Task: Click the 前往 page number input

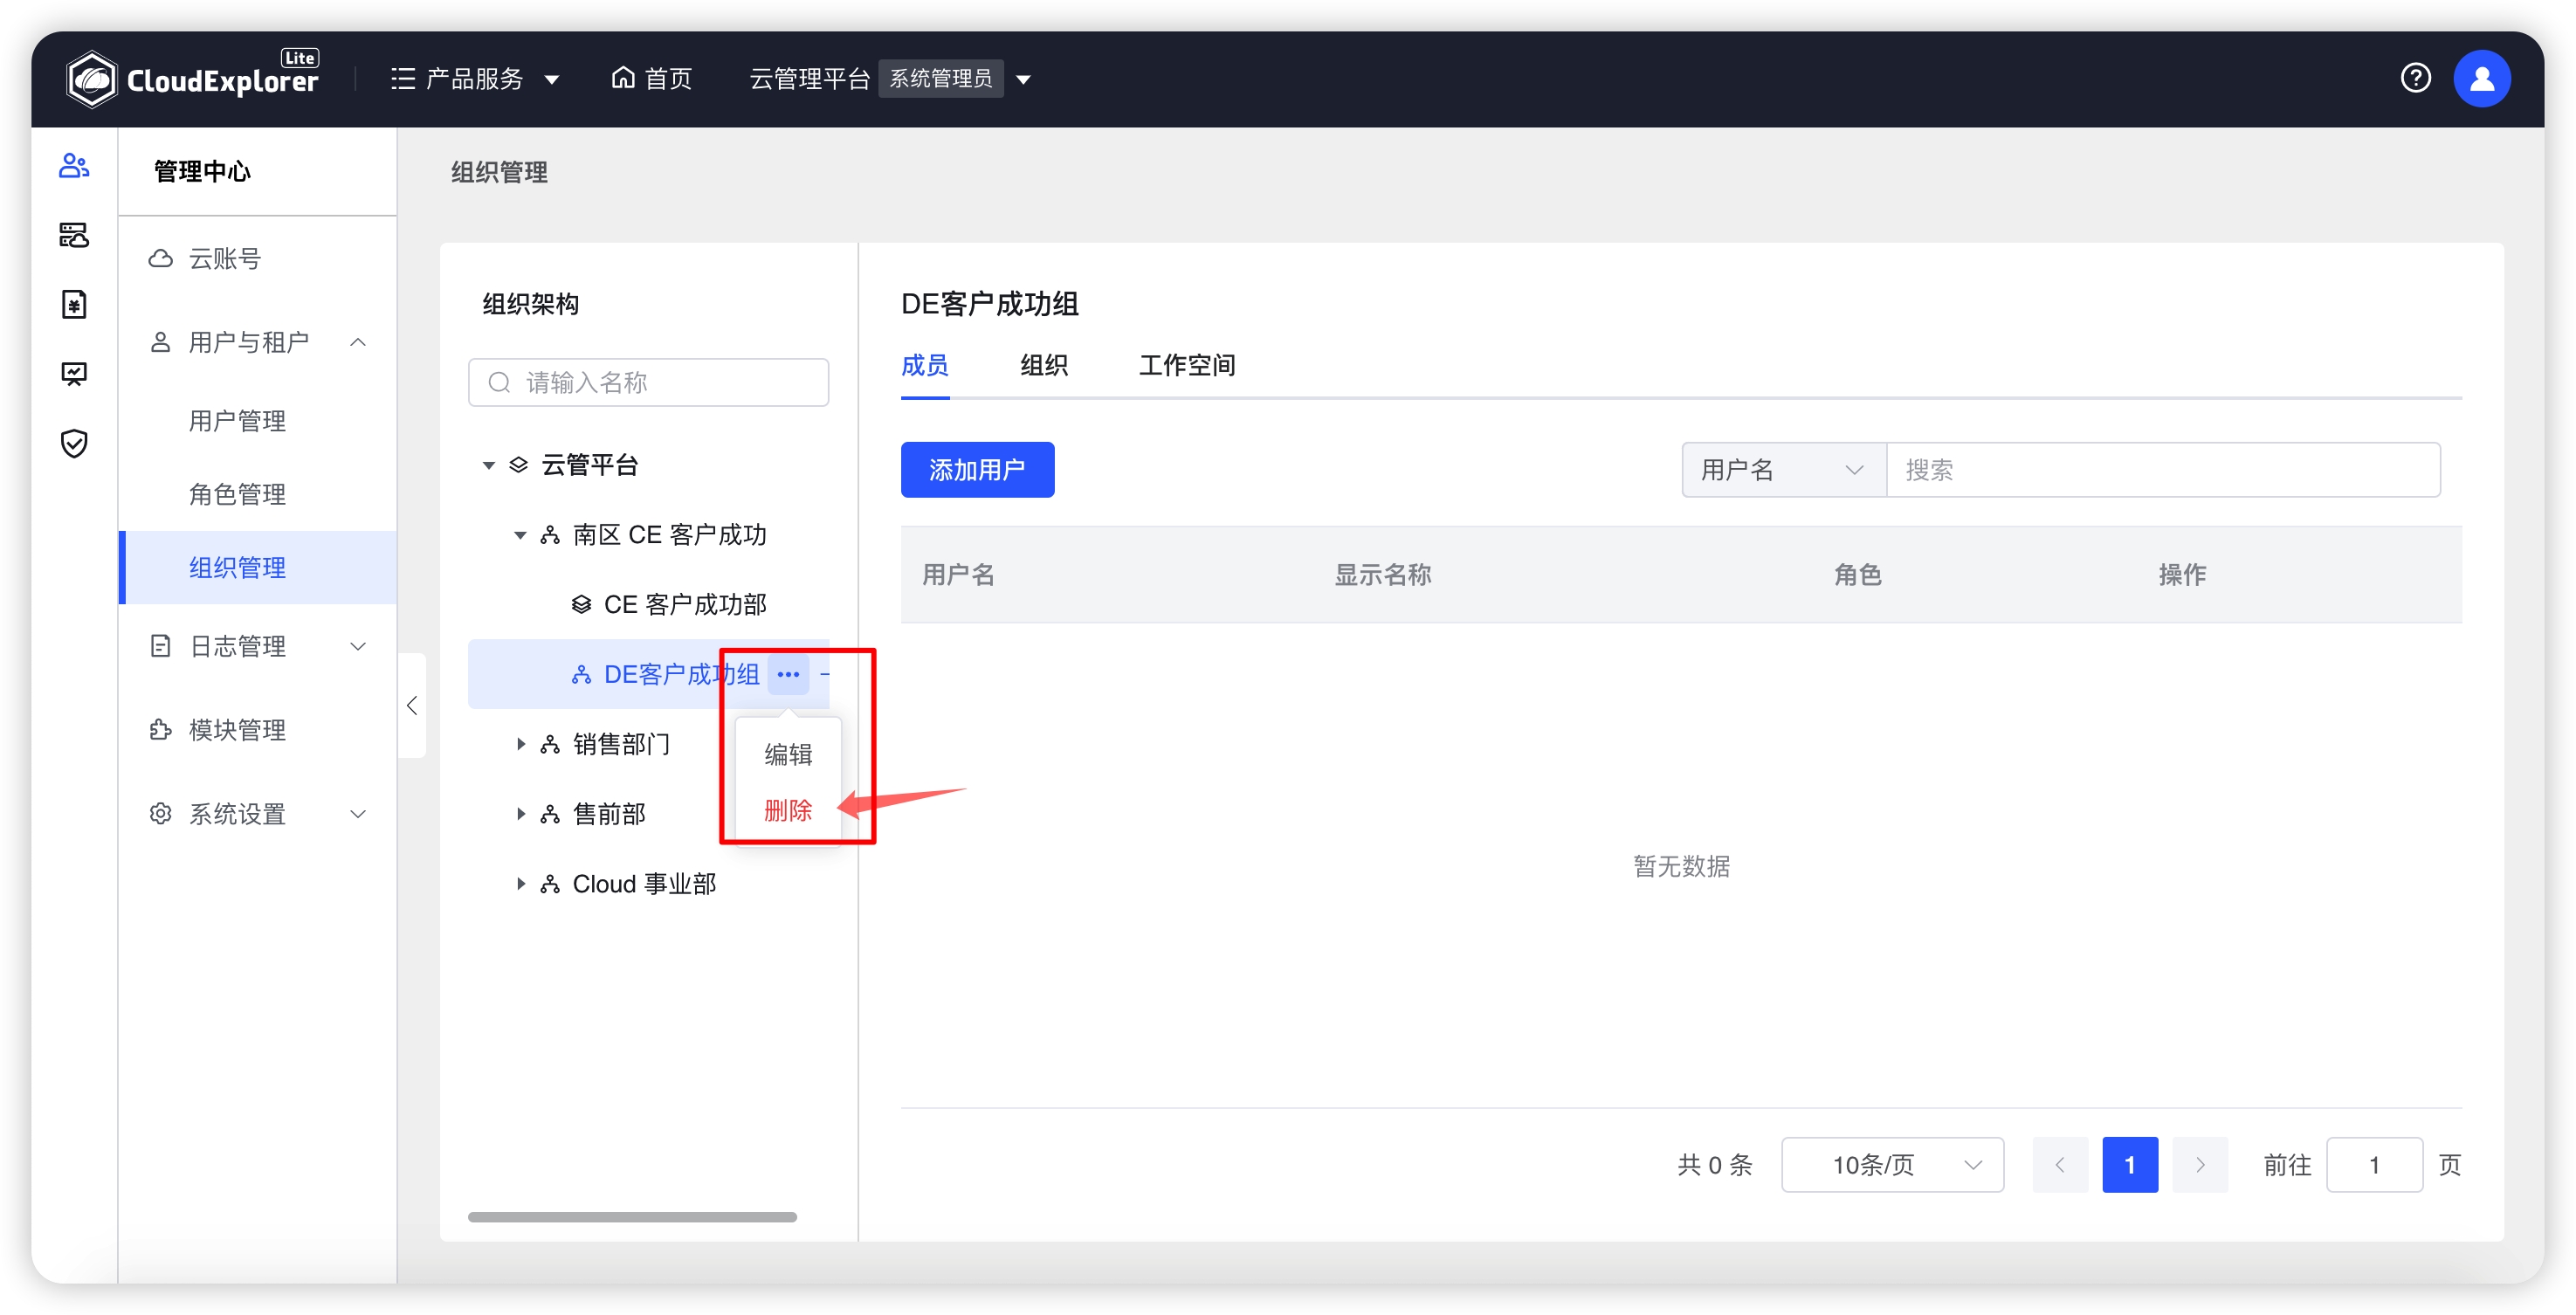Action: 2374,1164
